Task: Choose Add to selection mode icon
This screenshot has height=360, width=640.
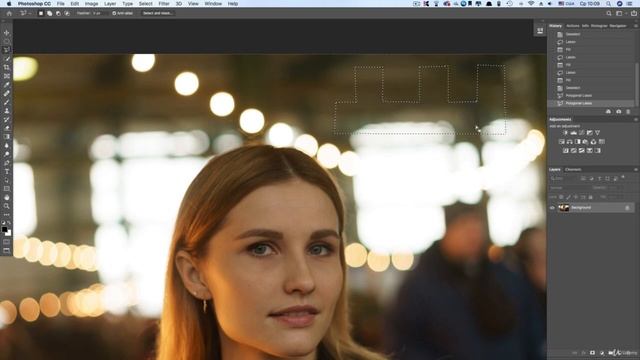Action: 49,13
